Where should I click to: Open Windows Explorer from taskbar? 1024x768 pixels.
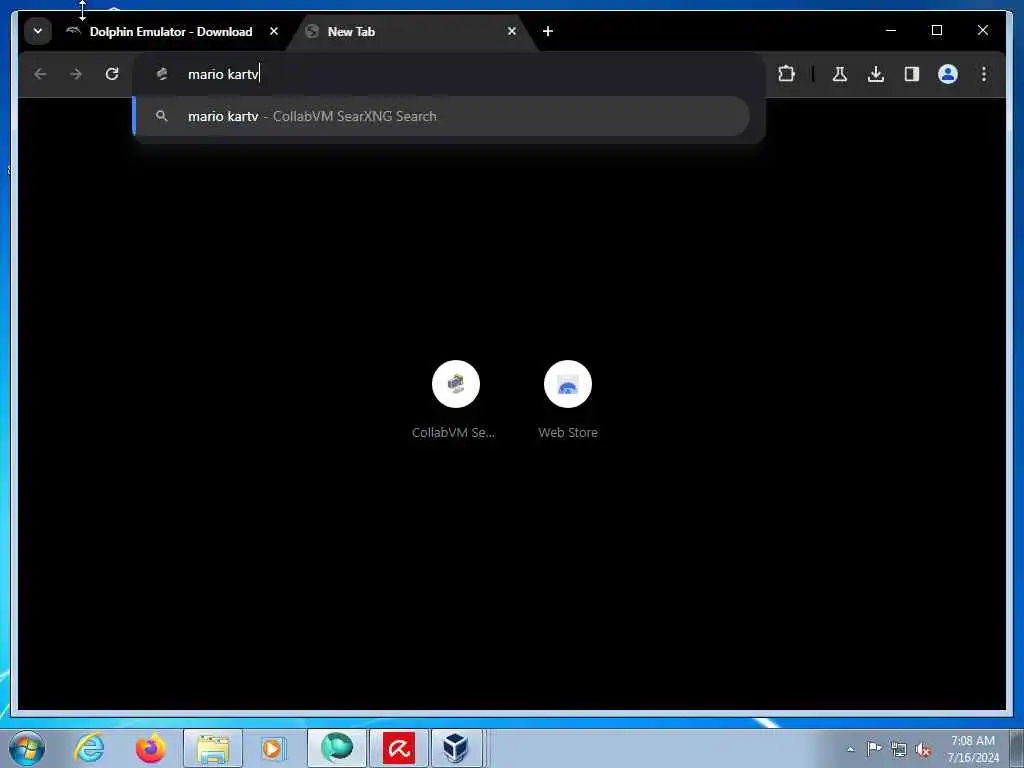(x=213, y=748)
